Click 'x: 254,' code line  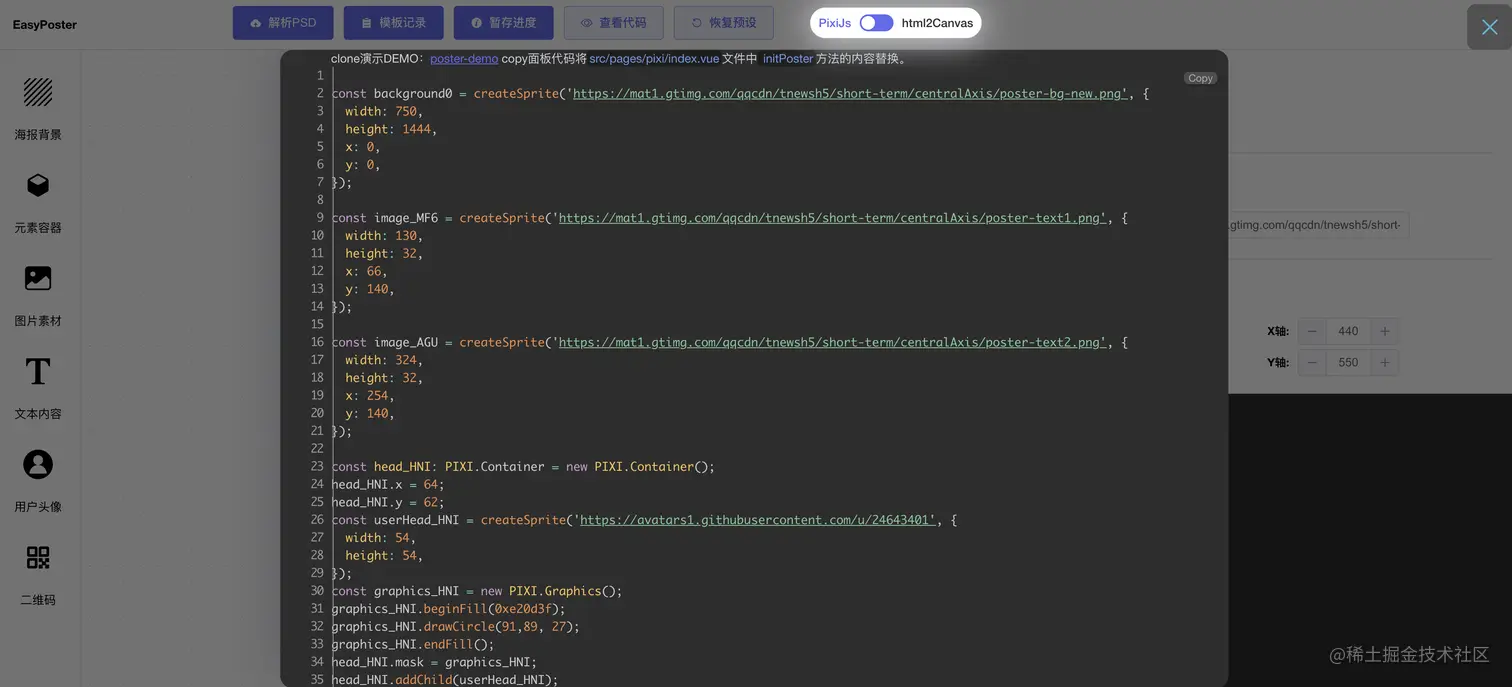(x=370, y=395)
